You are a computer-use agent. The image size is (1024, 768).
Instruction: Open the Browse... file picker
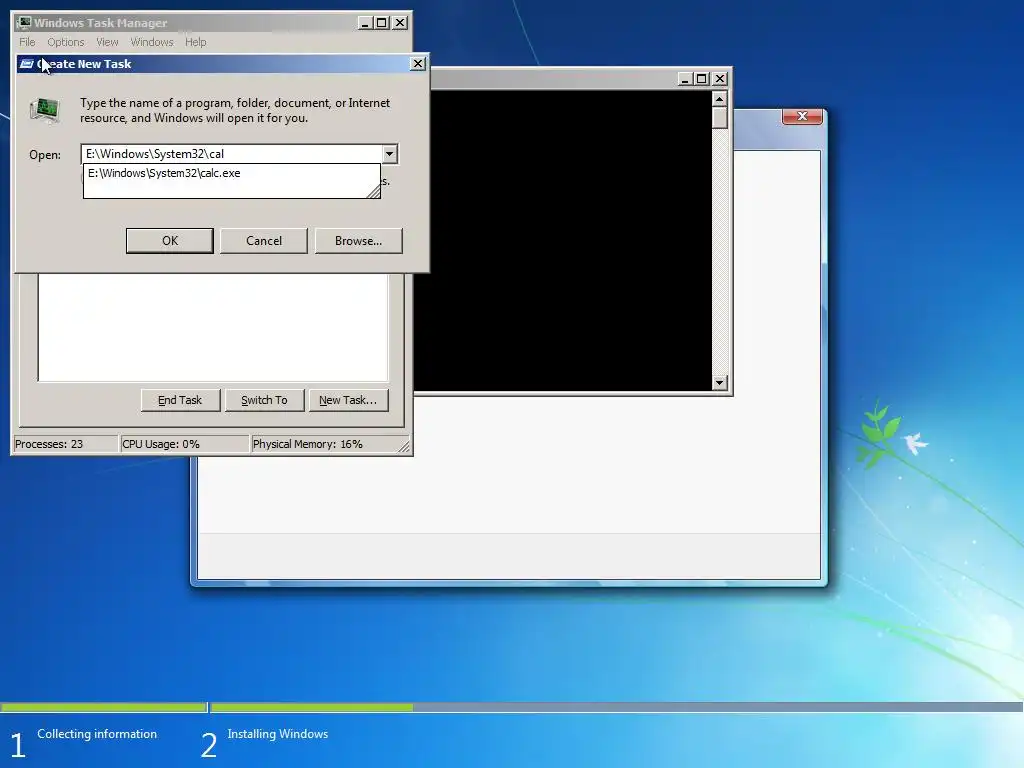pyautogui.click(x=359, y=241)
